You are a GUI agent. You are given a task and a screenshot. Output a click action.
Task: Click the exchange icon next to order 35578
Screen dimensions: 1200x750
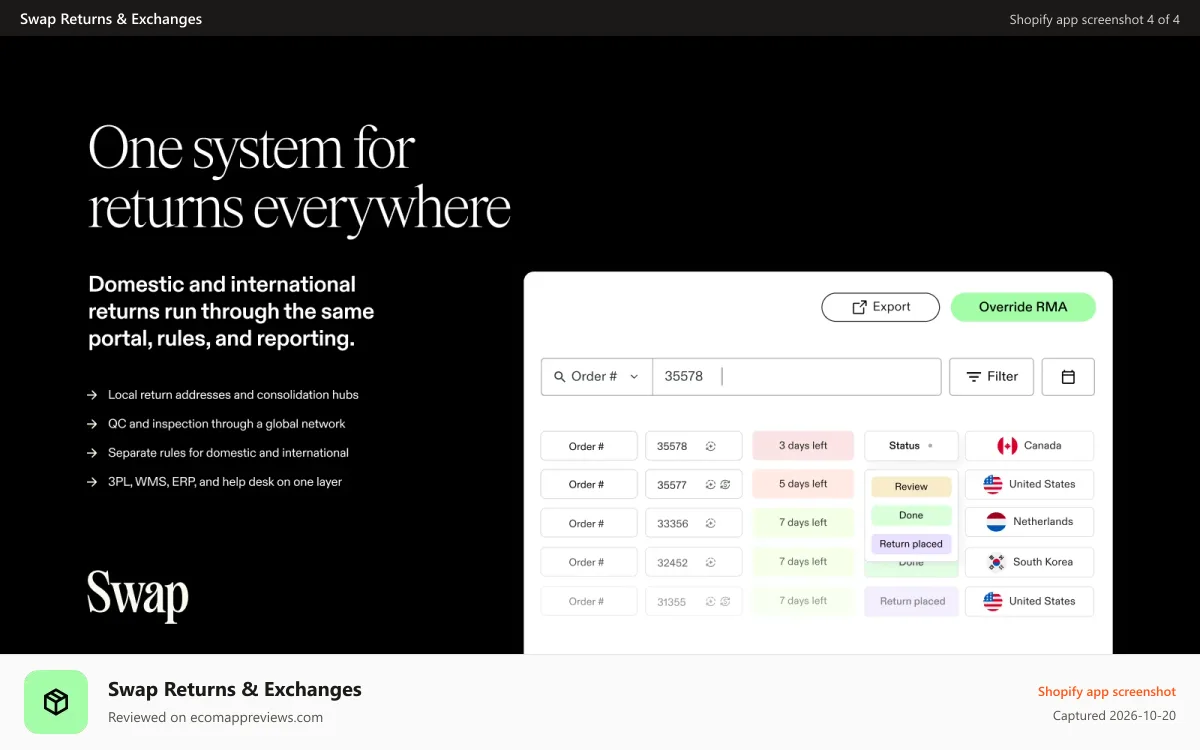(711, 446)
